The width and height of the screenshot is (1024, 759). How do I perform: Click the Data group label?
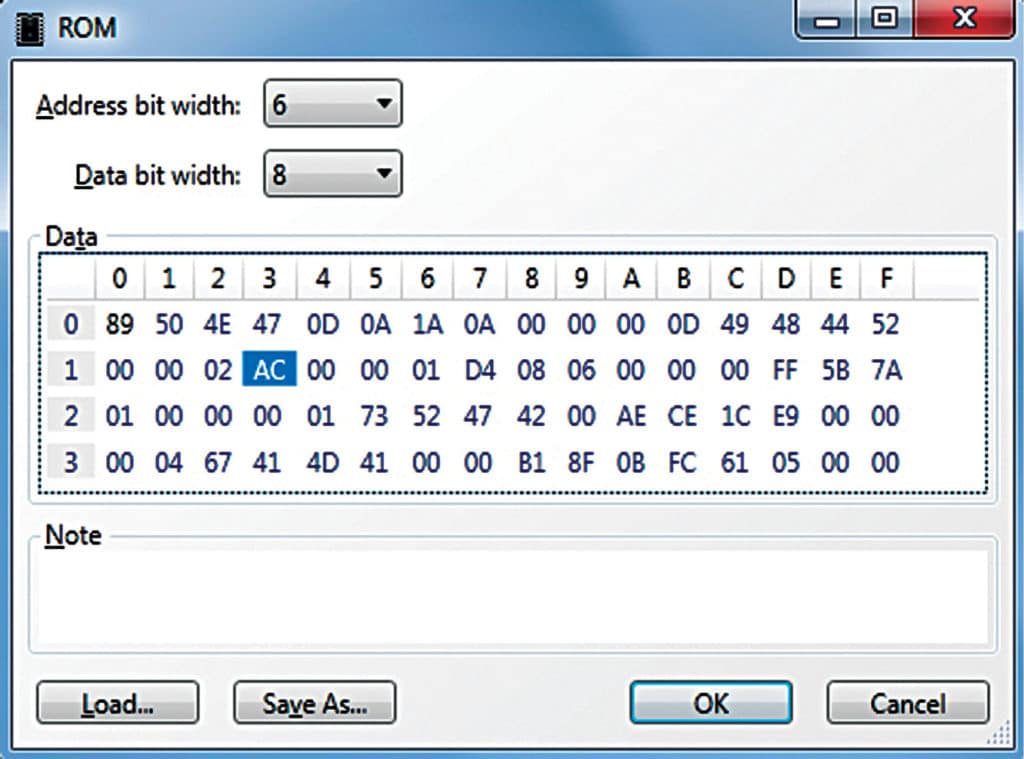pos(70,238)
